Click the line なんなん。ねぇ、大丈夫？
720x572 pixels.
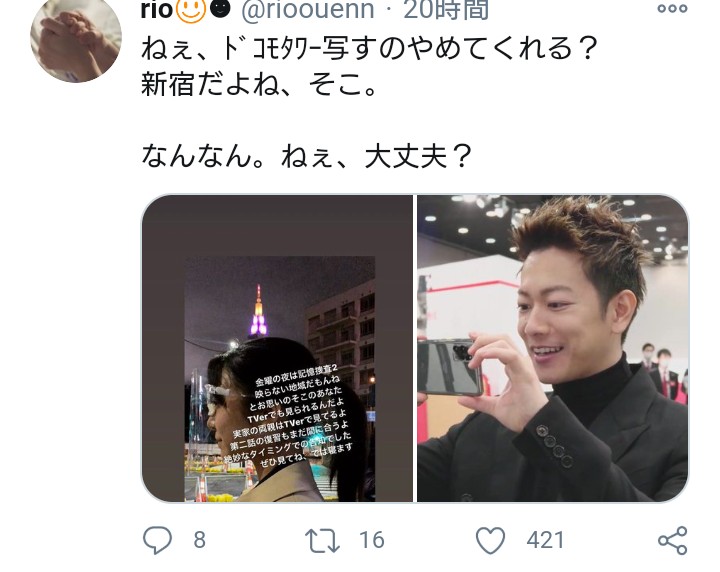click(306, 156)
